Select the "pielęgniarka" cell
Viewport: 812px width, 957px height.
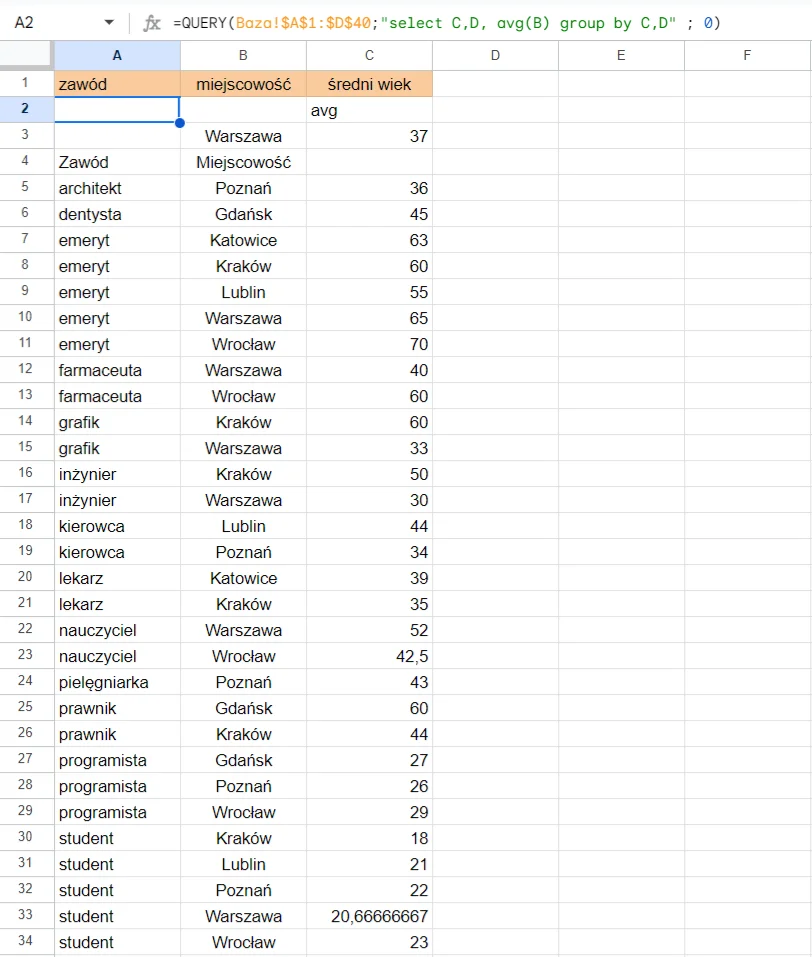point(117,682)
